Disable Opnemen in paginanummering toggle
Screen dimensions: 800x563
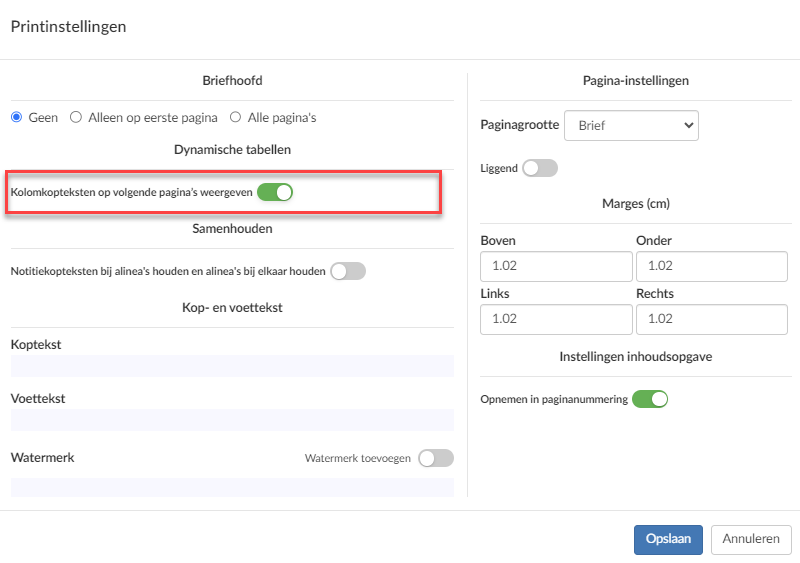coord(649,399)
